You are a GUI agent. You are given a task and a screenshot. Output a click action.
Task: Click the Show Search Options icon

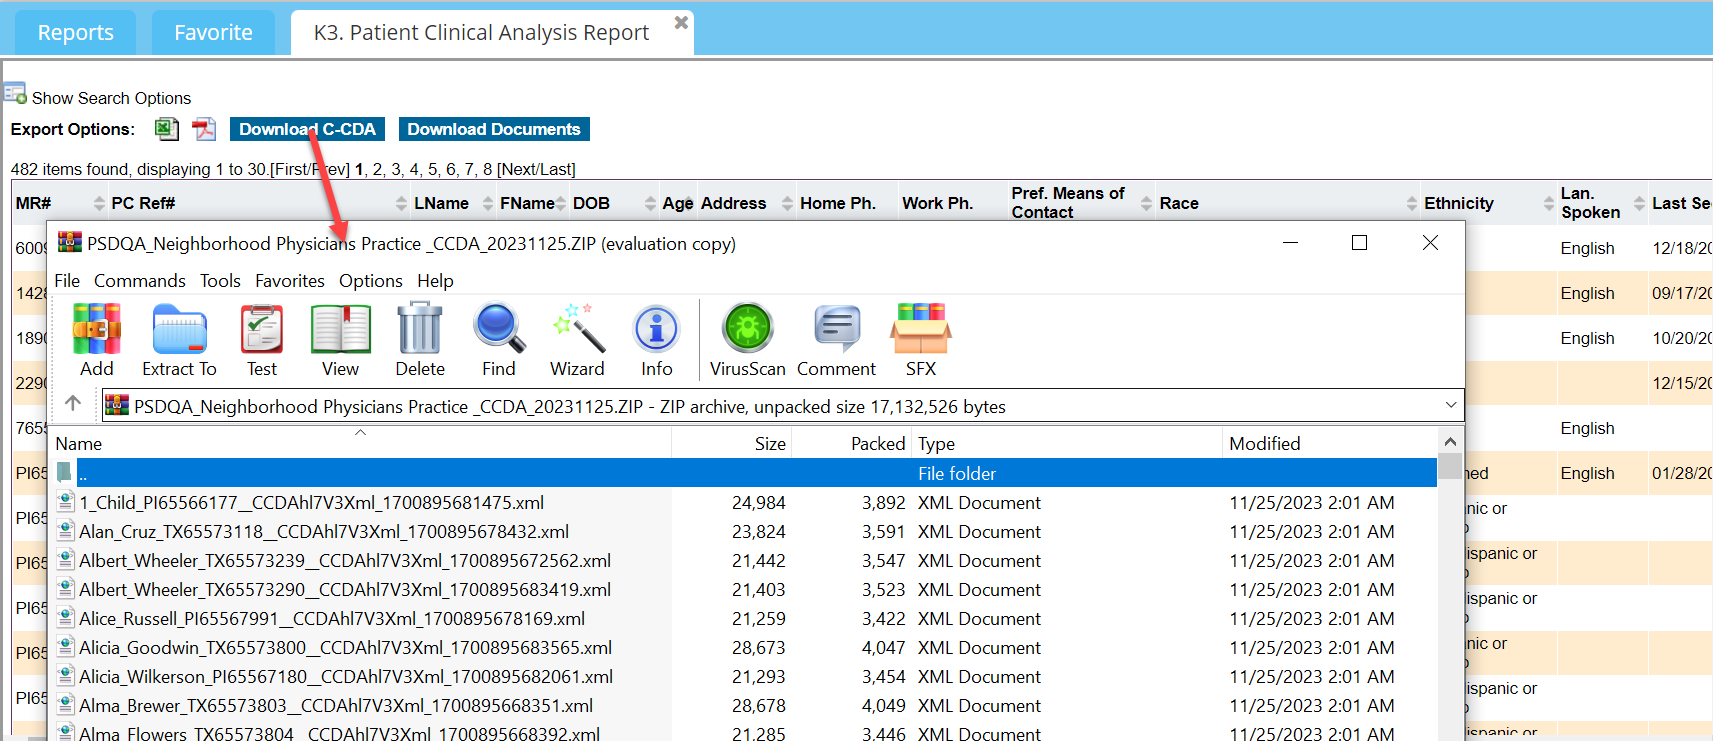point(15,95)
